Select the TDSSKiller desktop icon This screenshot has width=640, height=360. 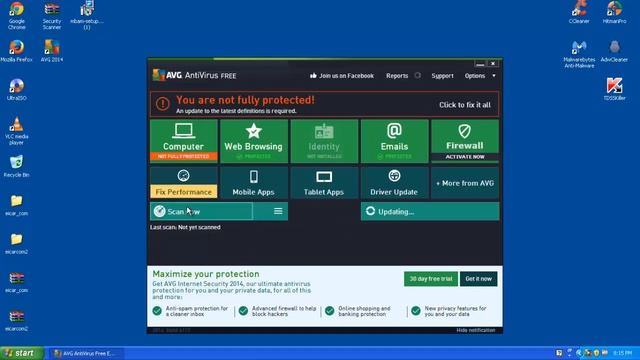(x=614, y=89)
